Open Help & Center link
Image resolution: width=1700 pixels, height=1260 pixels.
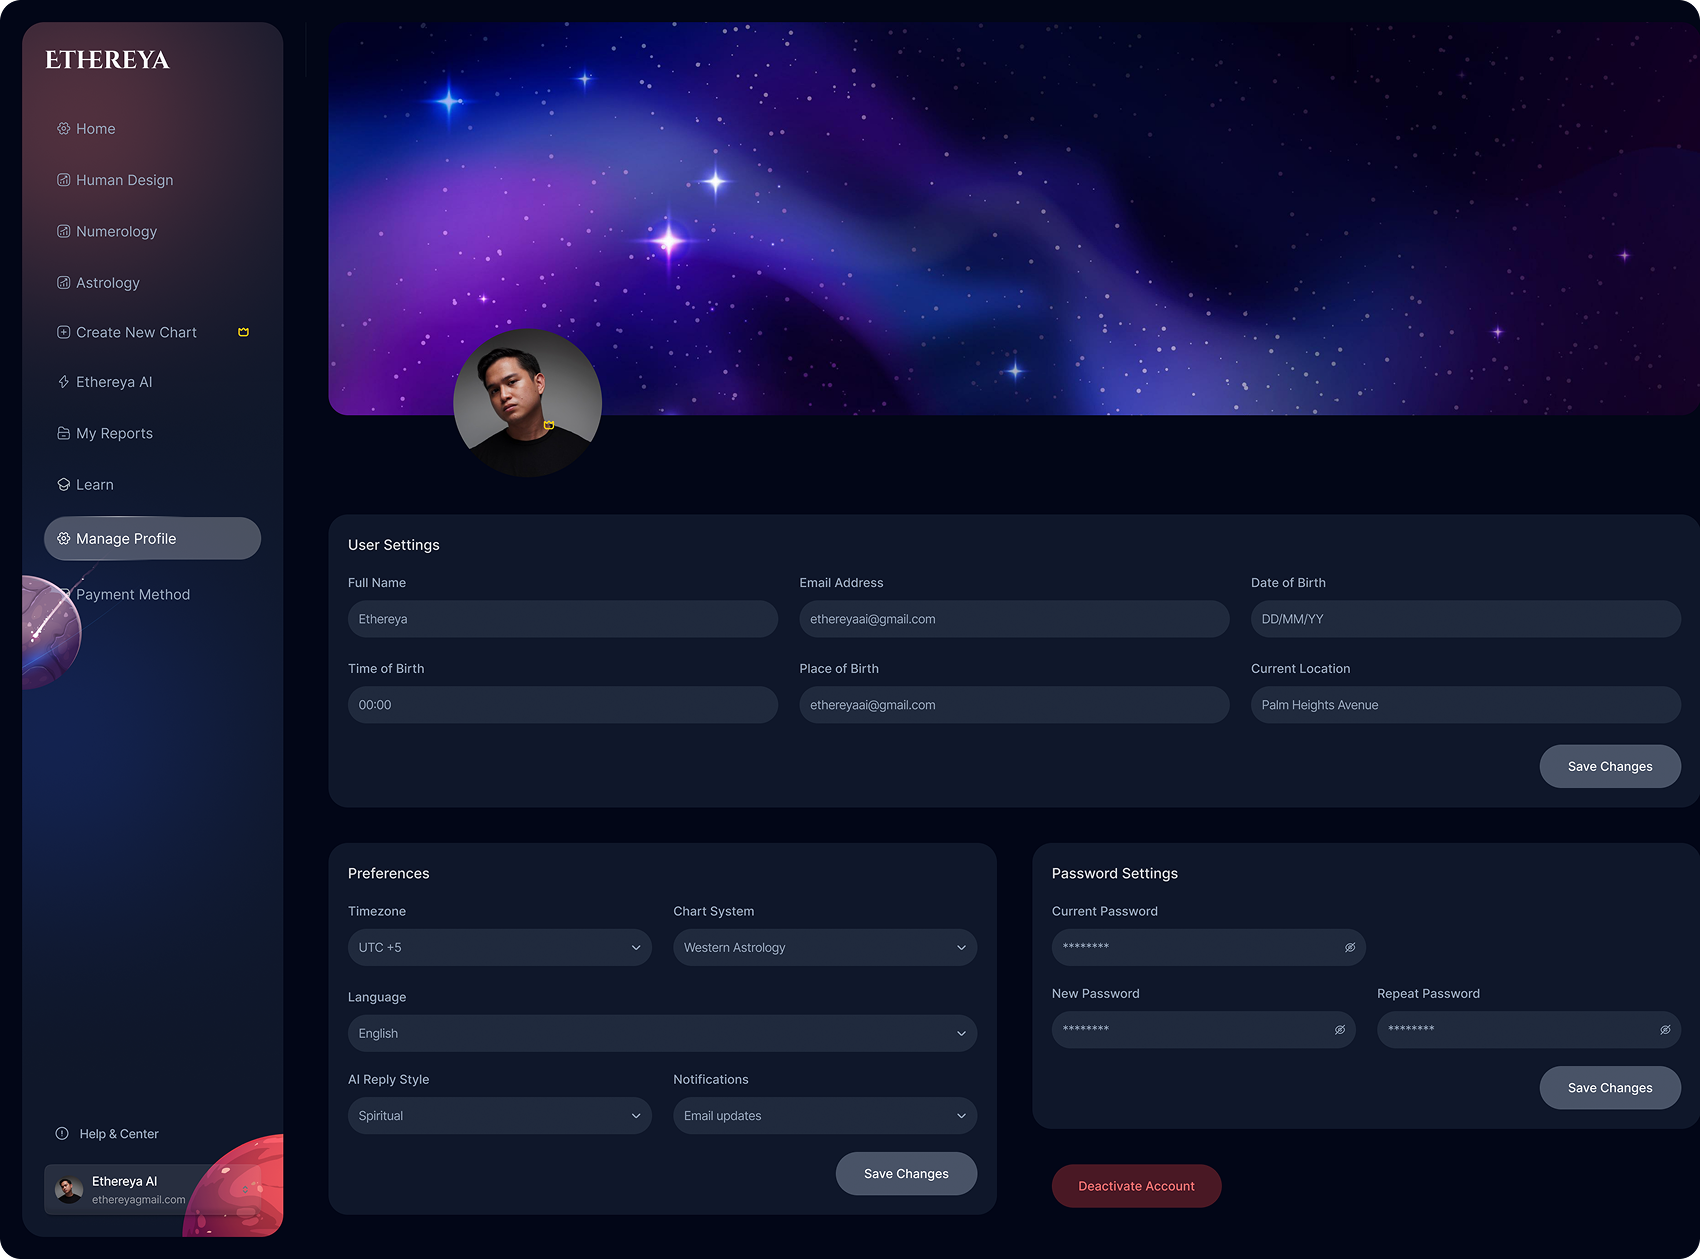tap(107, 1134)
